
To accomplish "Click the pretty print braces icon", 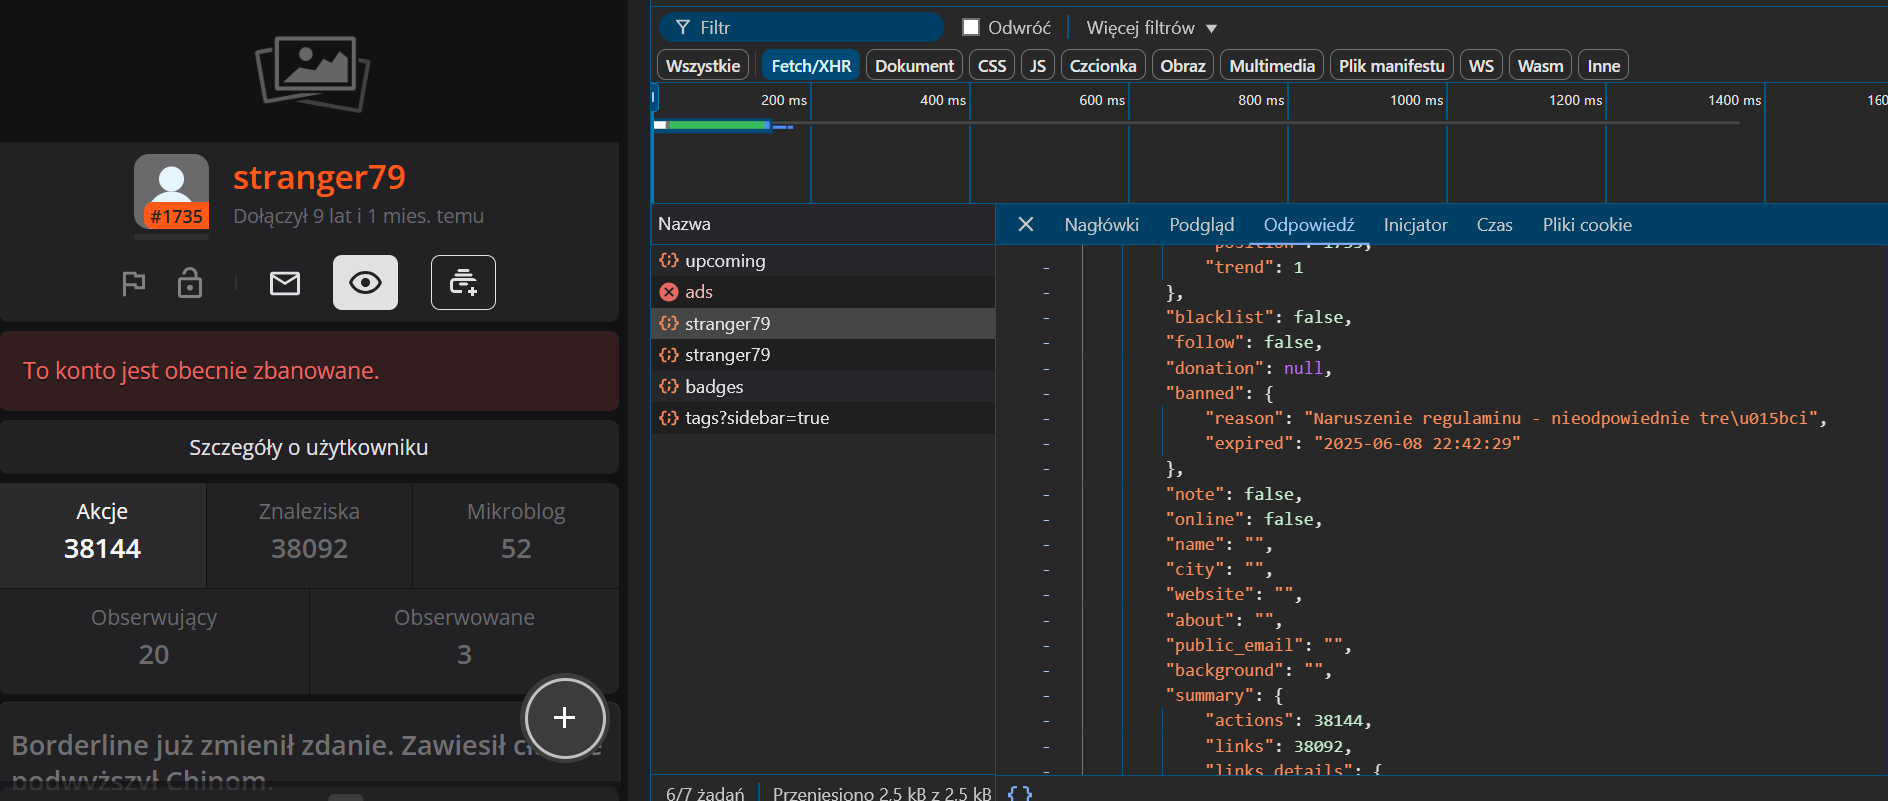I will click(x=1019, y=793).
